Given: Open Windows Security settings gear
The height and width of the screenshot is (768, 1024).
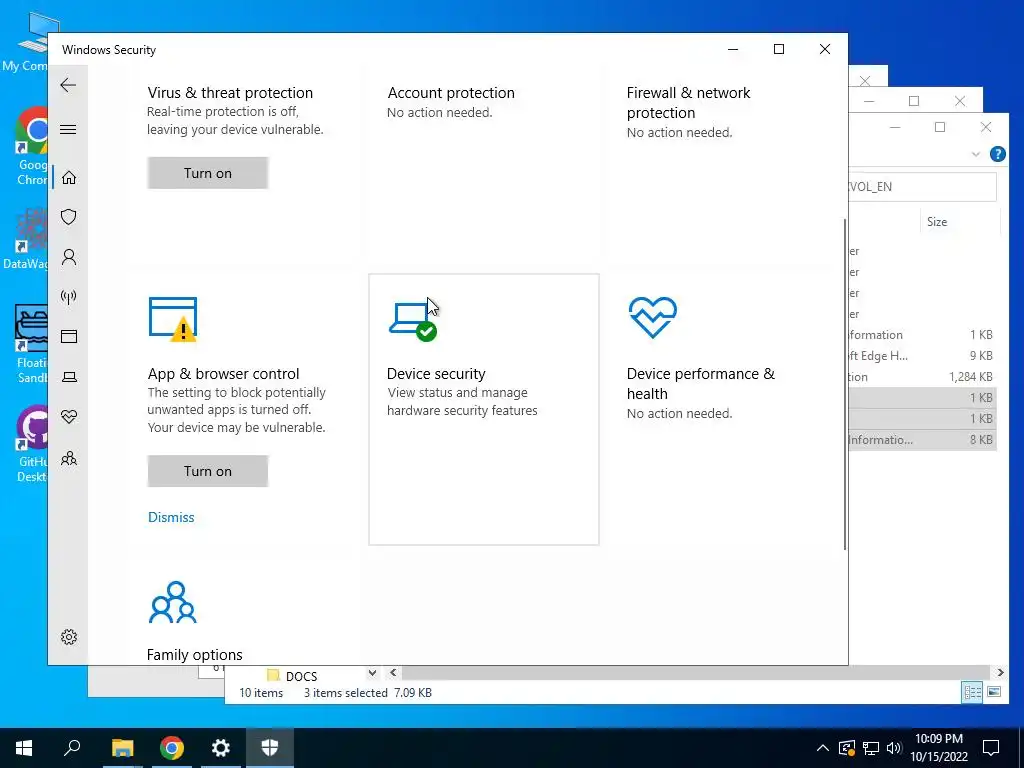Looking at the screenshot, I should tap(69, 637).
